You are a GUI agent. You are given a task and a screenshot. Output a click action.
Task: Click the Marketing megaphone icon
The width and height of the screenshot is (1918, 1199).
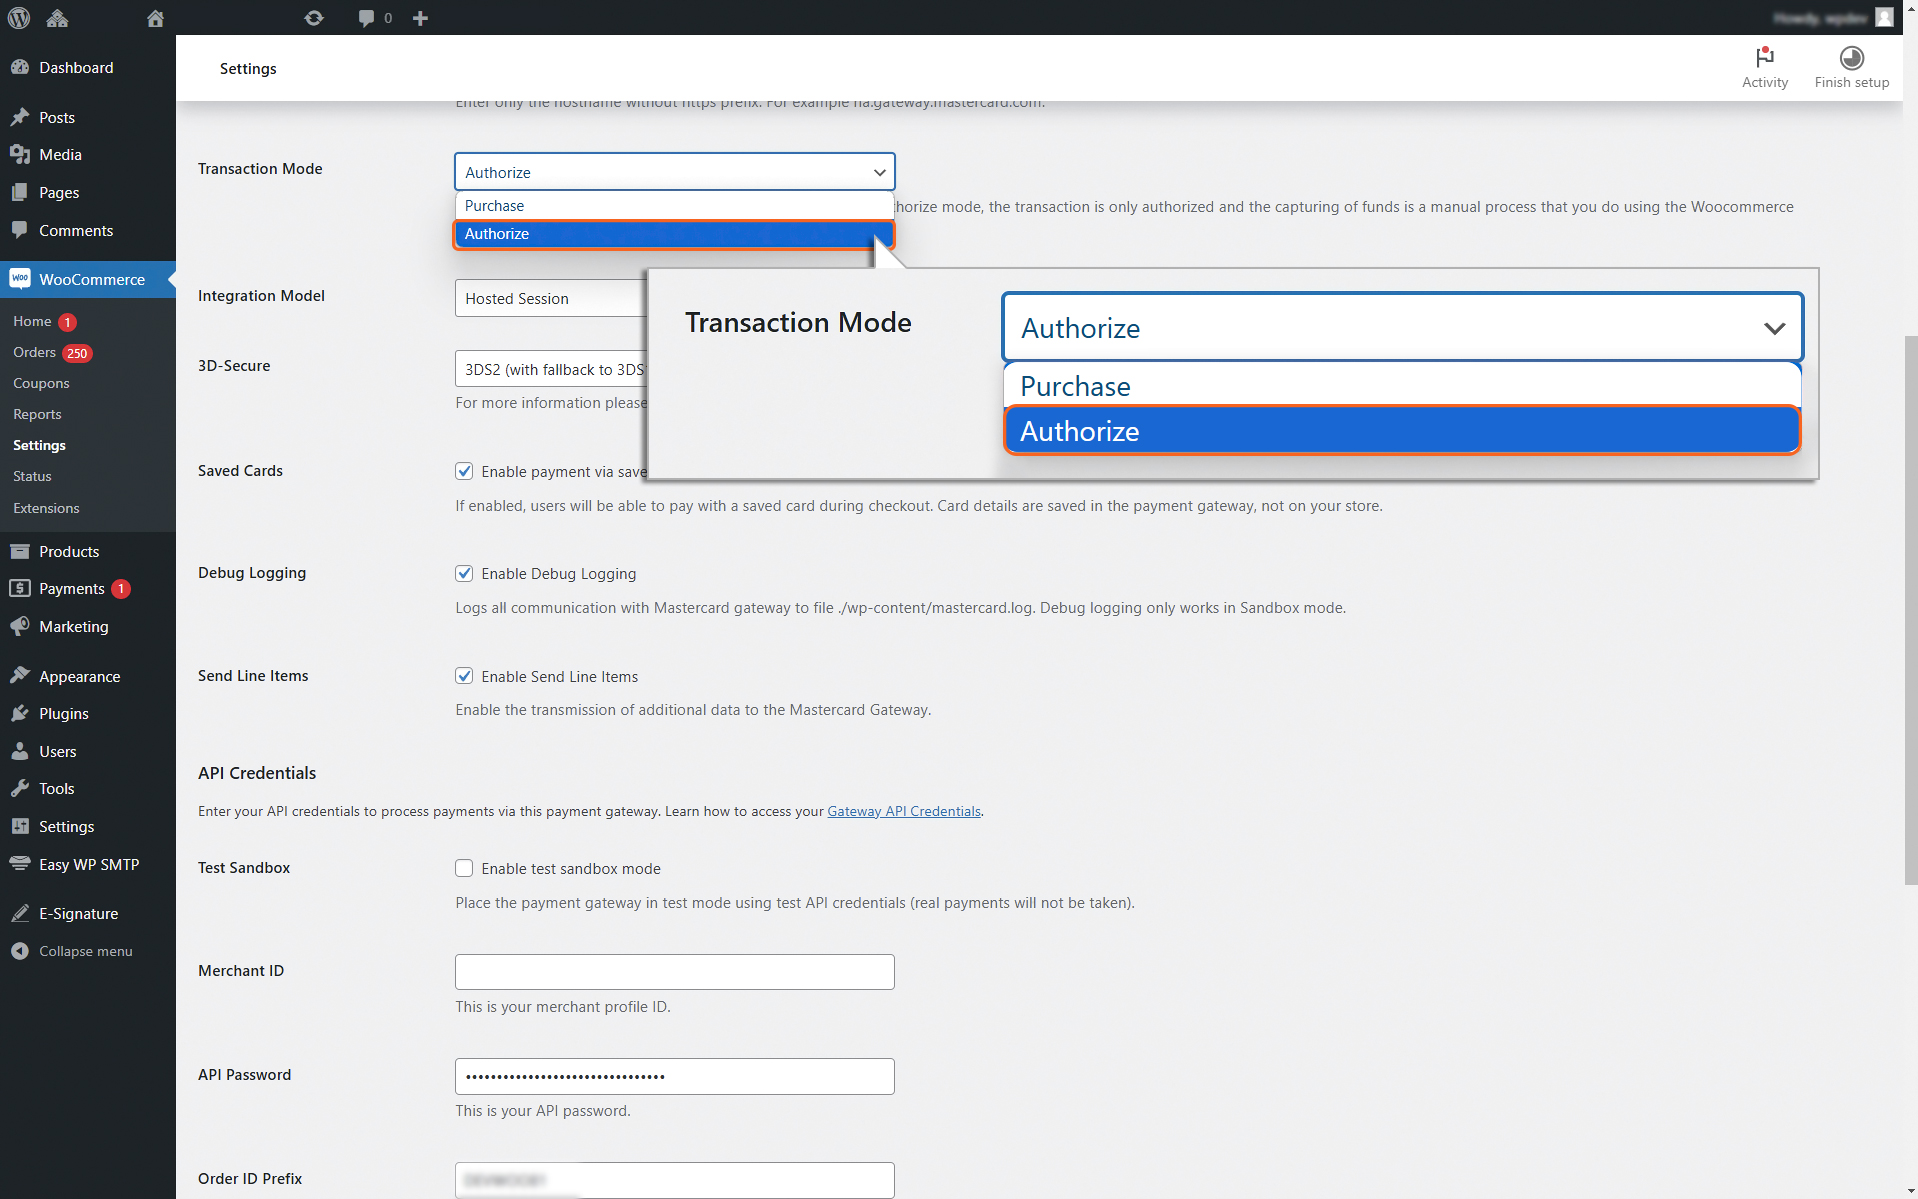pos(20,626)
